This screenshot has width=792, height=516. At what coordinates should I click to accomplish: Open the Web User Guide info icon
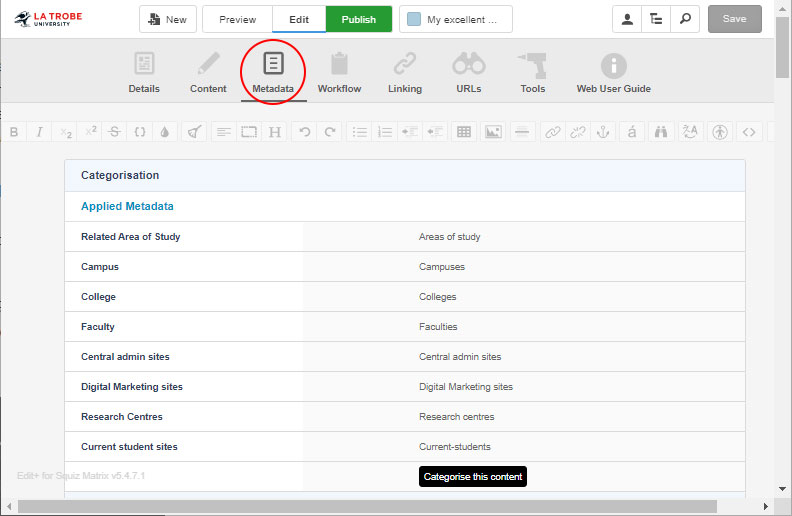coord(613,66)
